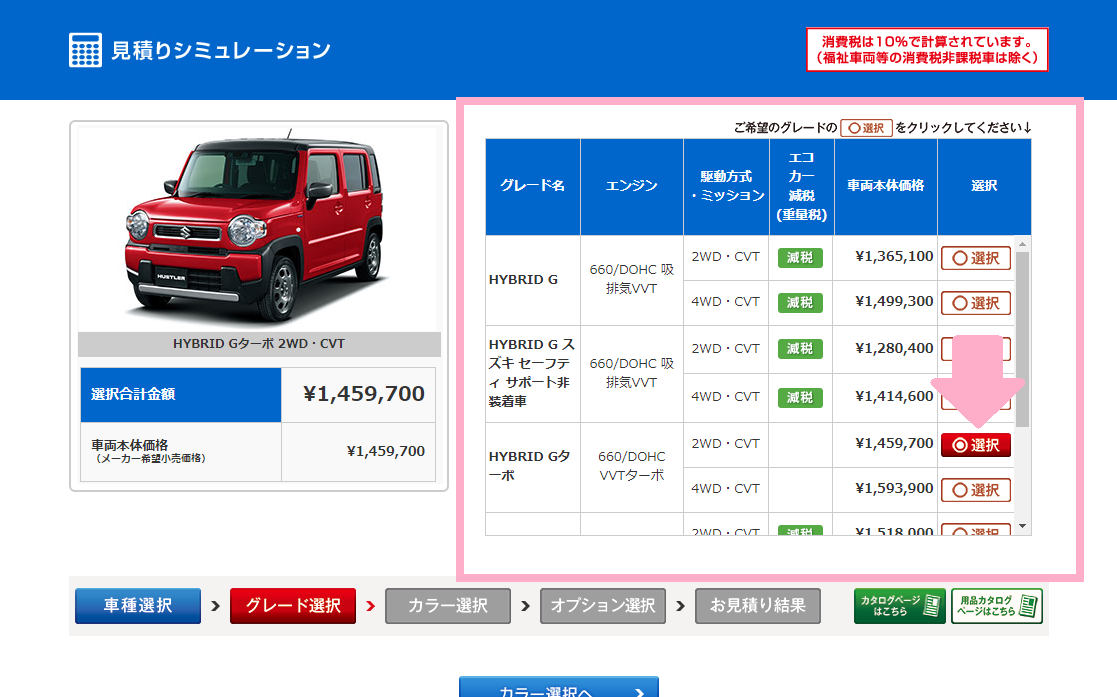Click the grade table scrollbar down arrow

[1022, 527]
